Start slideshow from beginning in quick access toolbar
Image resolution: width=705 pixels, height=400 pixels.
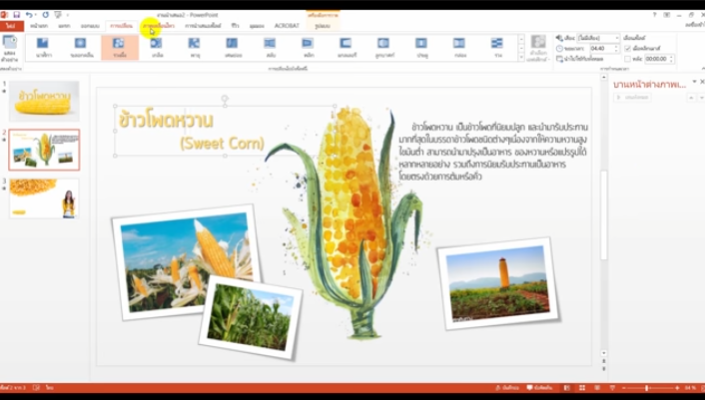tap(58, 15)
